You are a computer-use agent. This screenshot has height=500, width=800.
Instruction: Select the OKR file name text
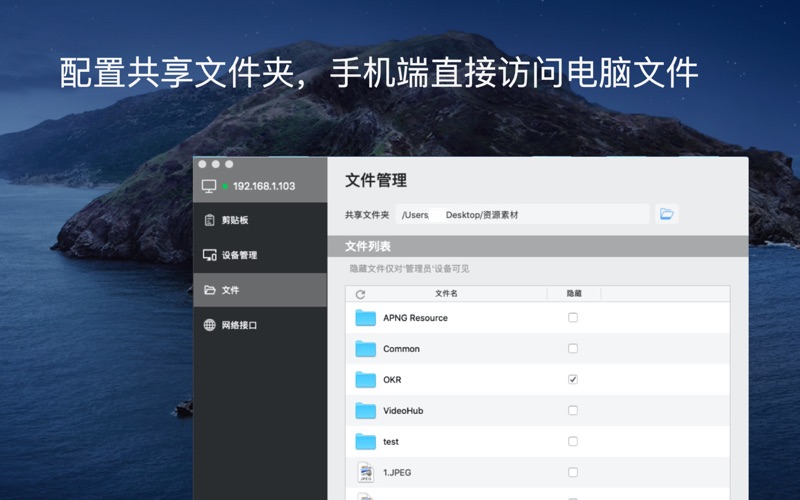click(392, 380)
